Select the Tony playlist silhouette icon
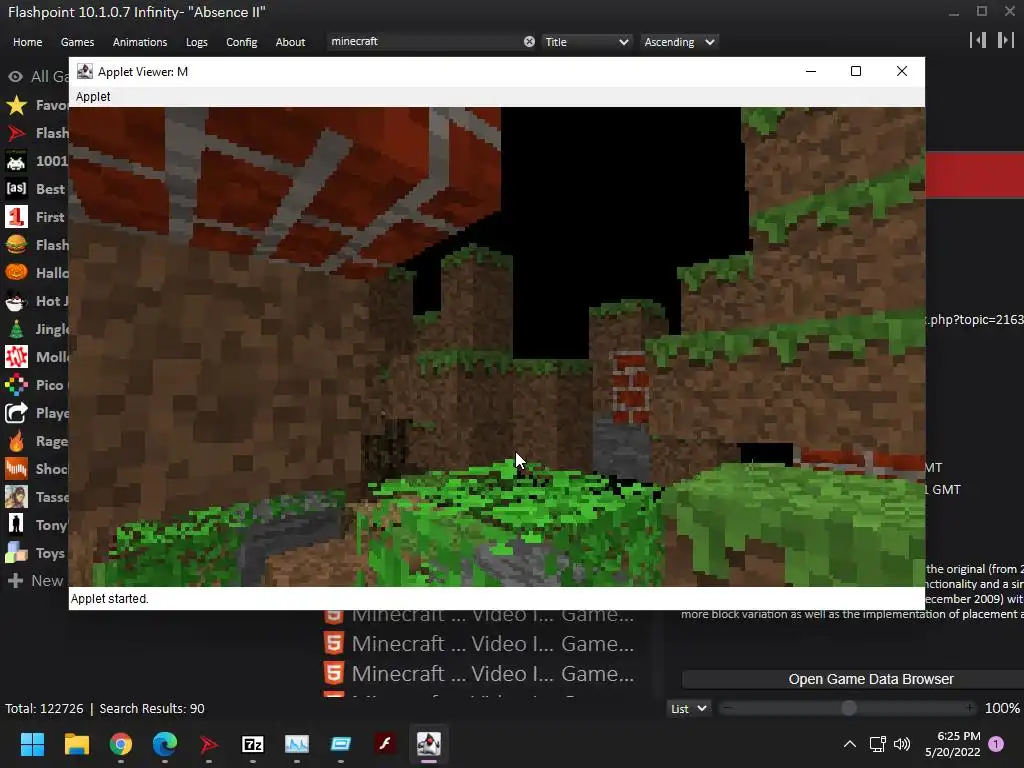The height and width of the screenshot is (768, 1024). pyautogui.click(x=16, y=525)
